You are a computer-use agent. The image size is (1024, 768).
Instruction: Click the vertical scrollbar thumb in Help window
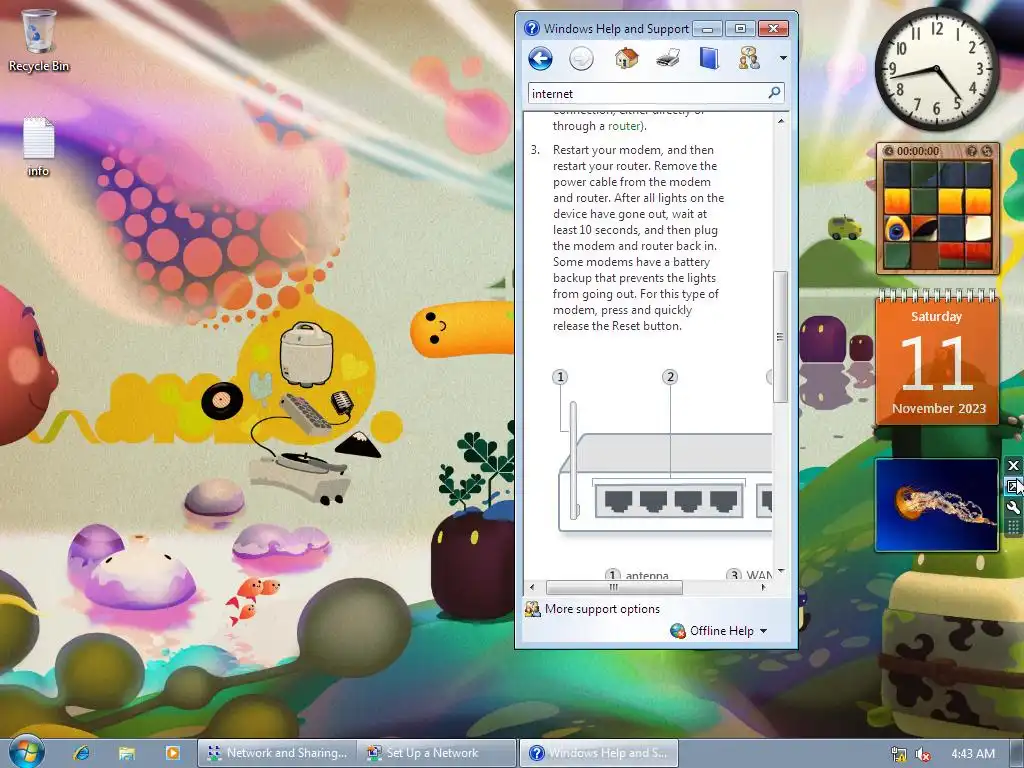pyautogui.click(x=780, y=336)
